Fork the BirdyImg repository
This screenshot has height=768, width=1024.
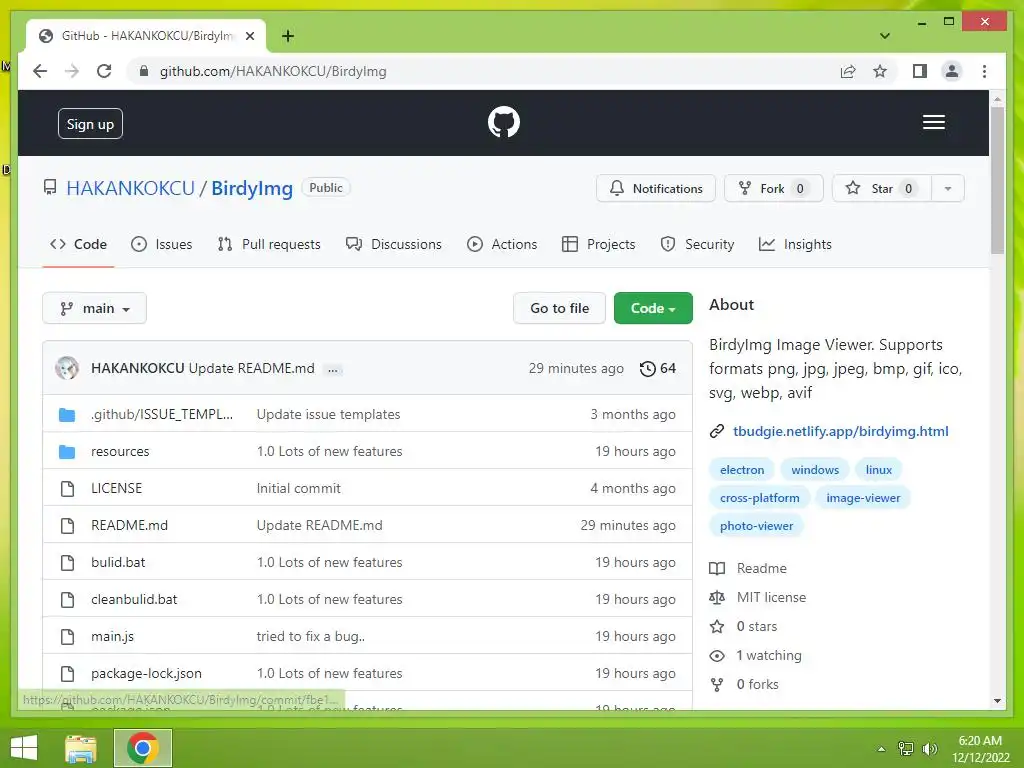pos(773,189)
